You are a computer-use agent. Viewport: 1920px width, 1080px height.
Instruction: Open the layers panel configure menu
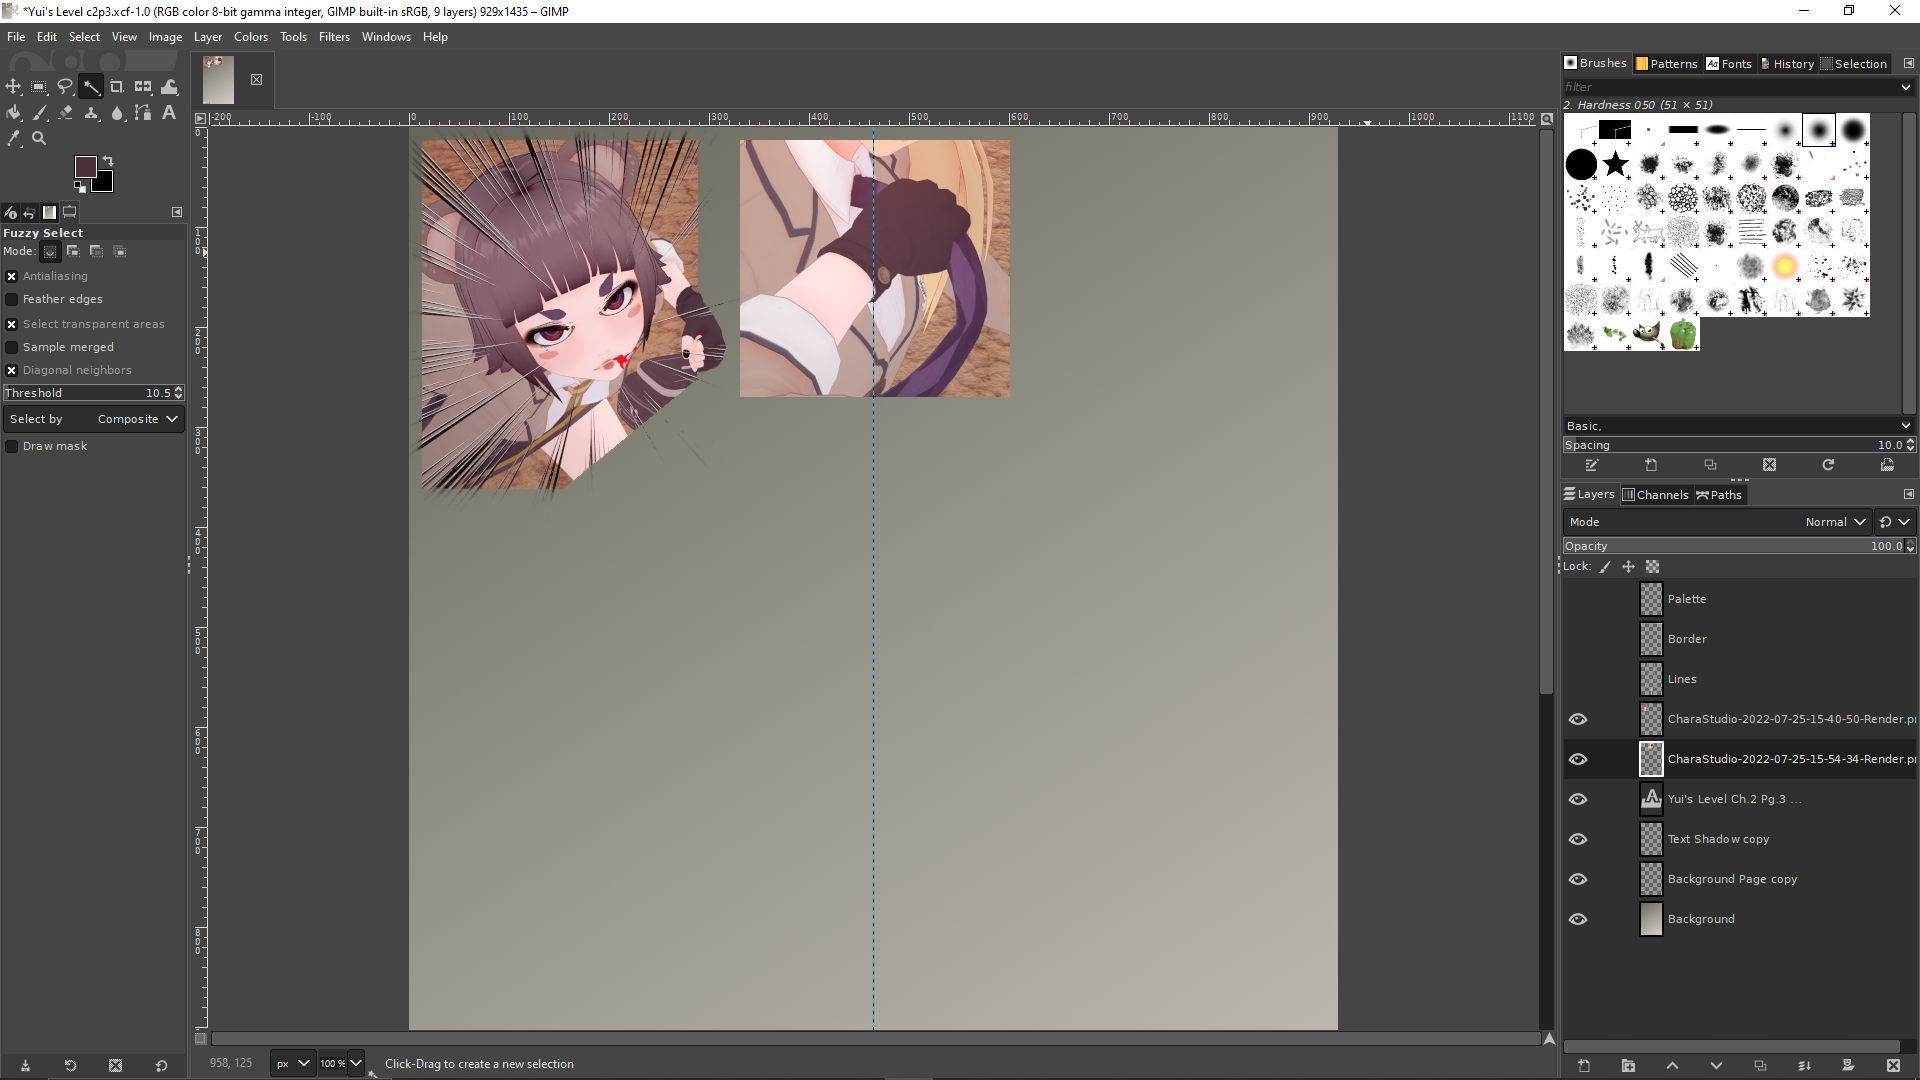coord(1908,494)
